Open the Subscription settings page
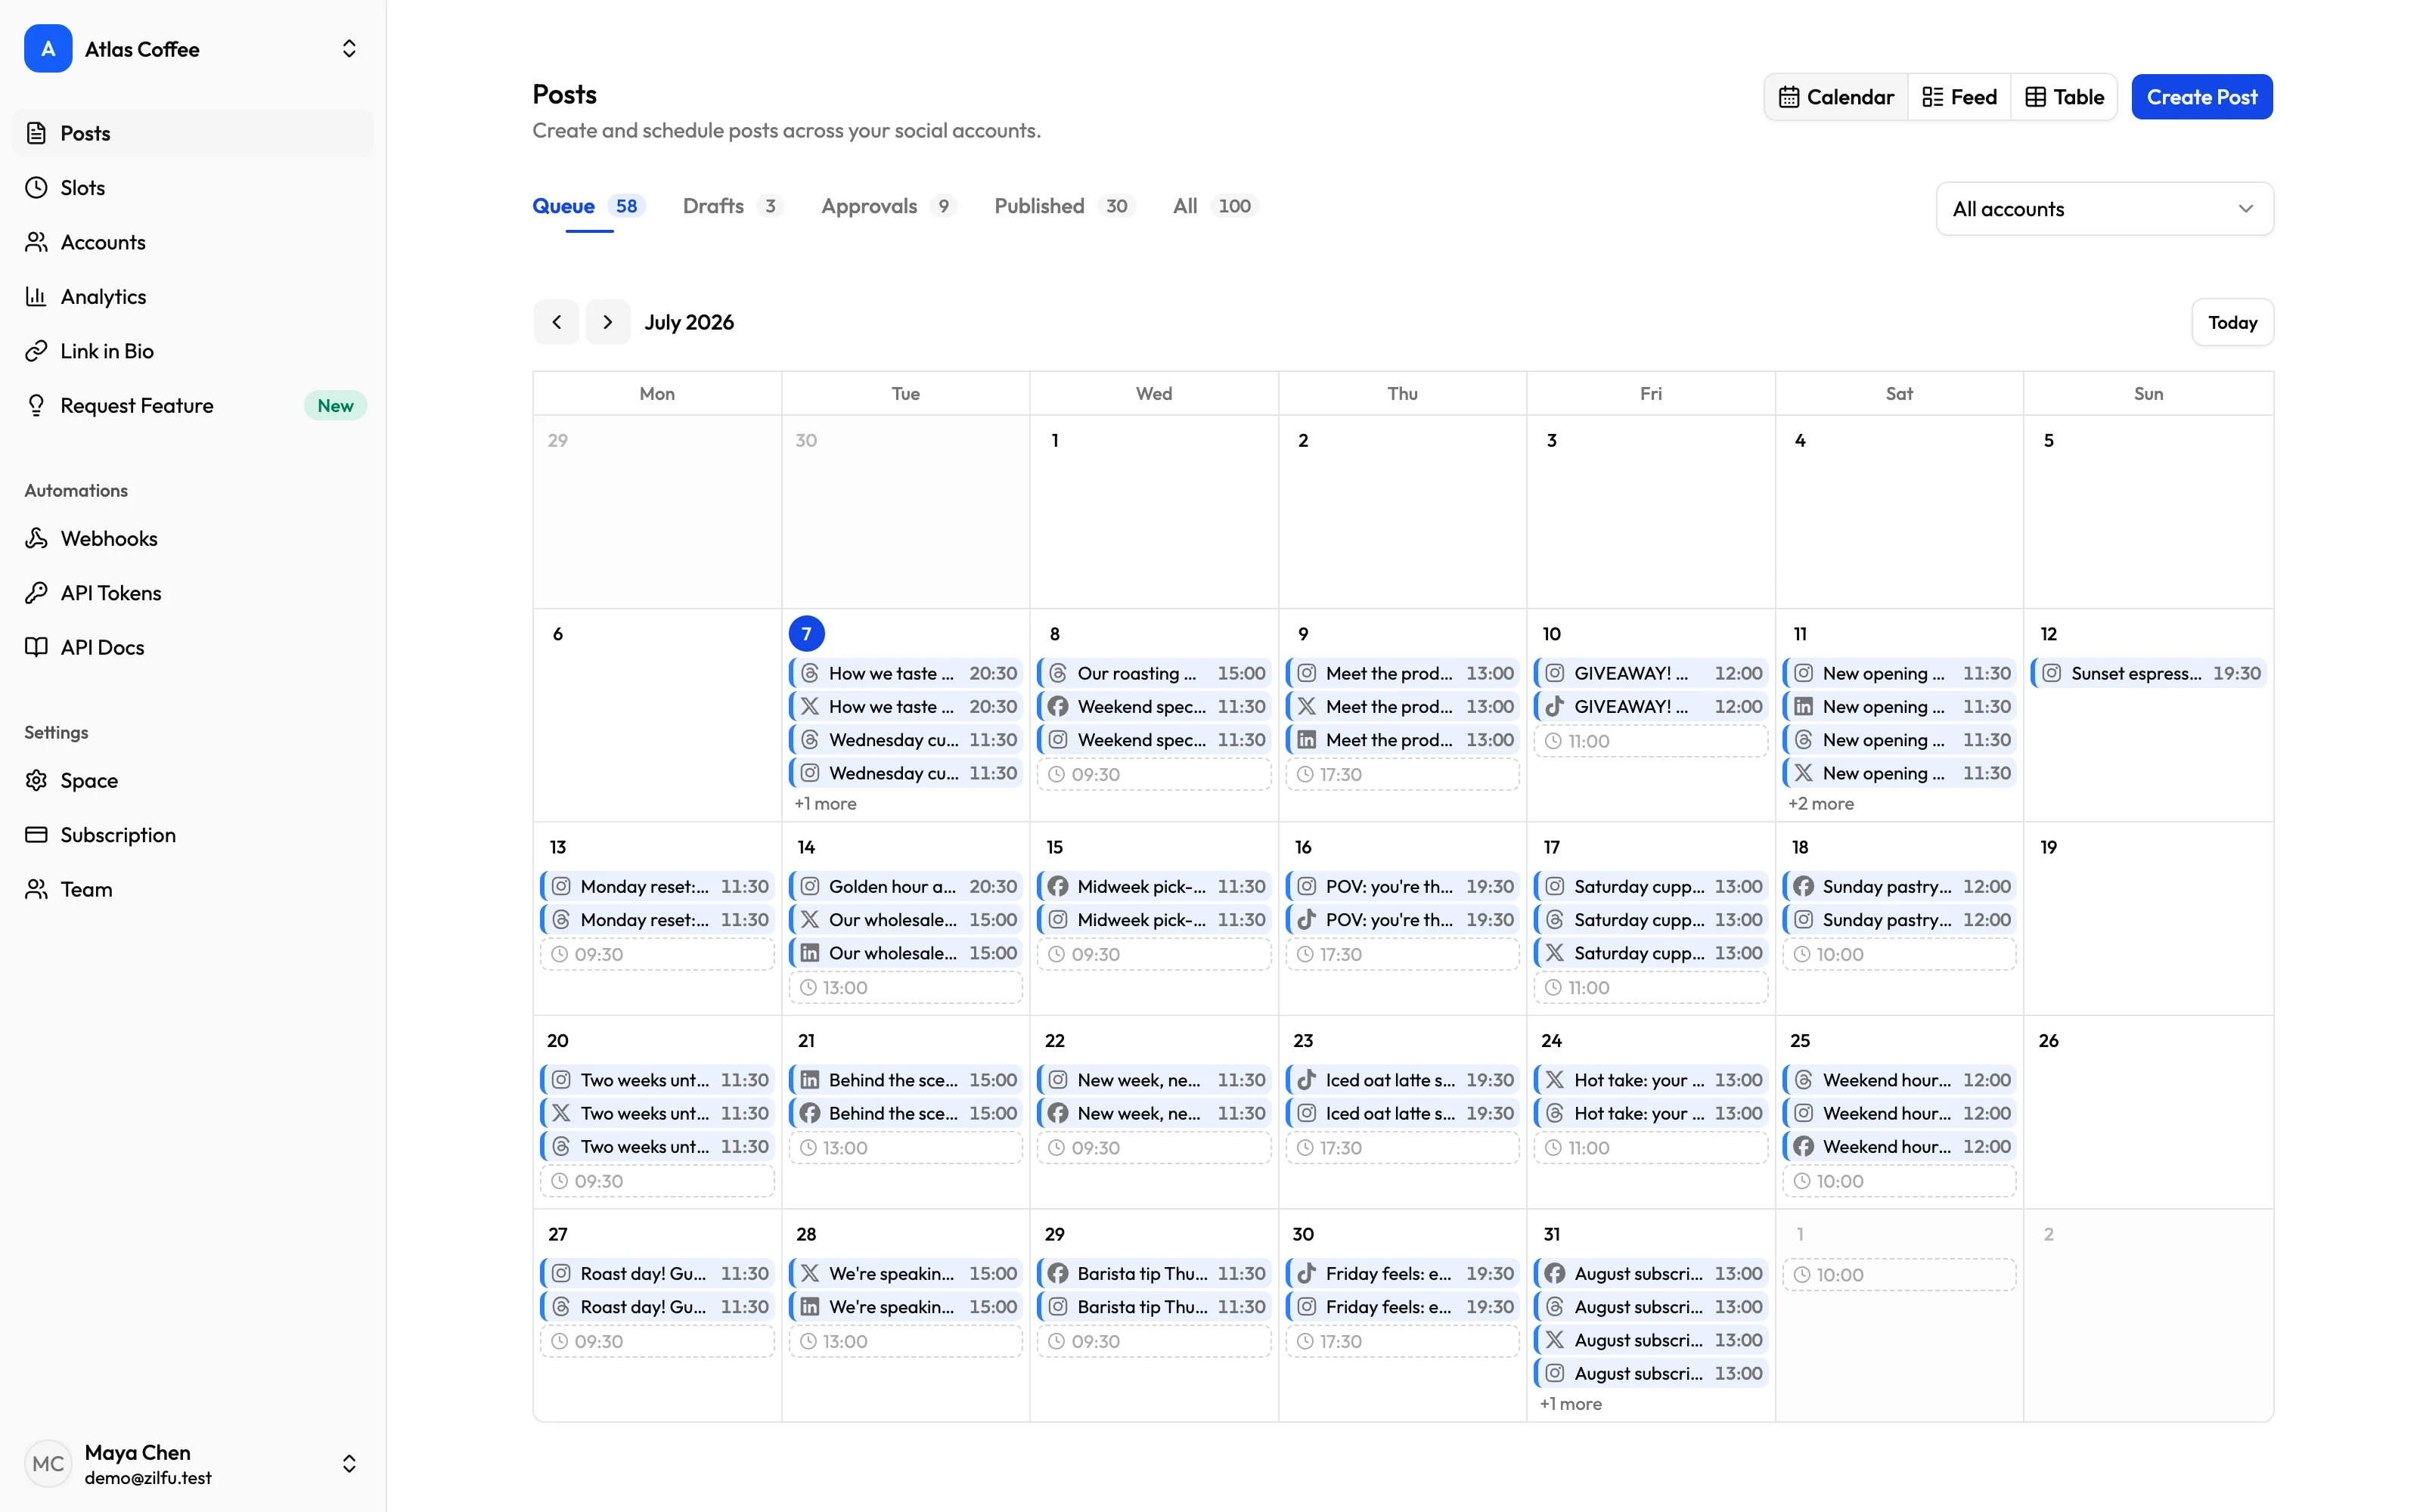2420x1512 pixels. (x=192, y=835)
